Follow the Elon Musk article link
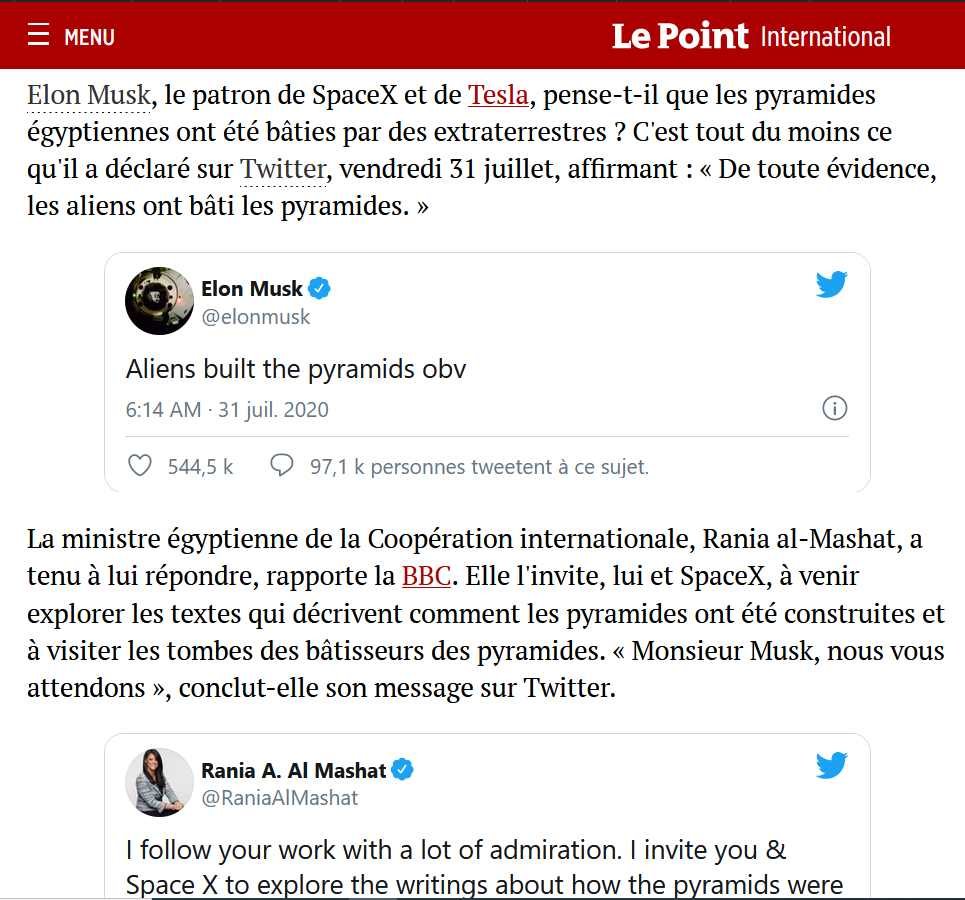 [x=89, y=96]
